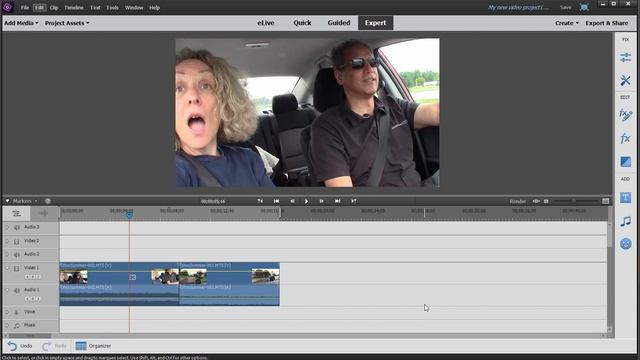Toggle the Video 2 track circle control
The width and height of the screenshot is (640, 360).
(7, 241)
